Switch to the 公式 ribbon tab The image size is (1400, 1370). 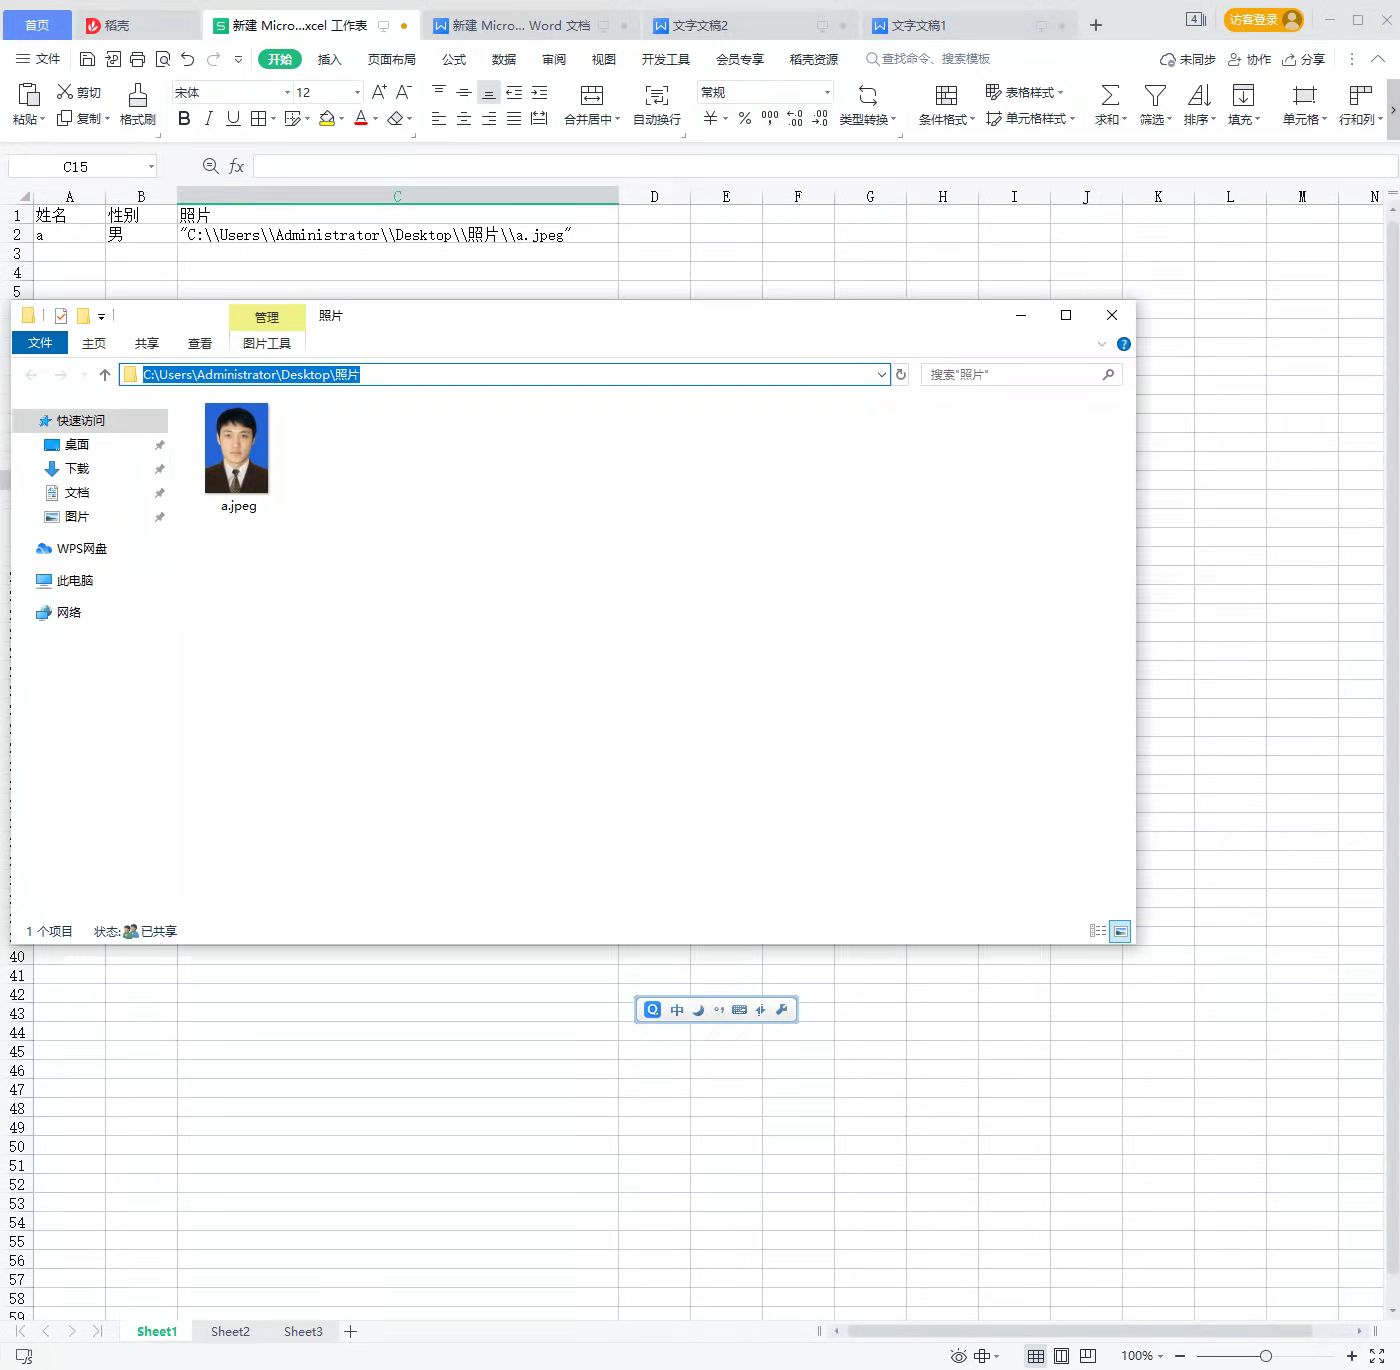coord(454,59)
